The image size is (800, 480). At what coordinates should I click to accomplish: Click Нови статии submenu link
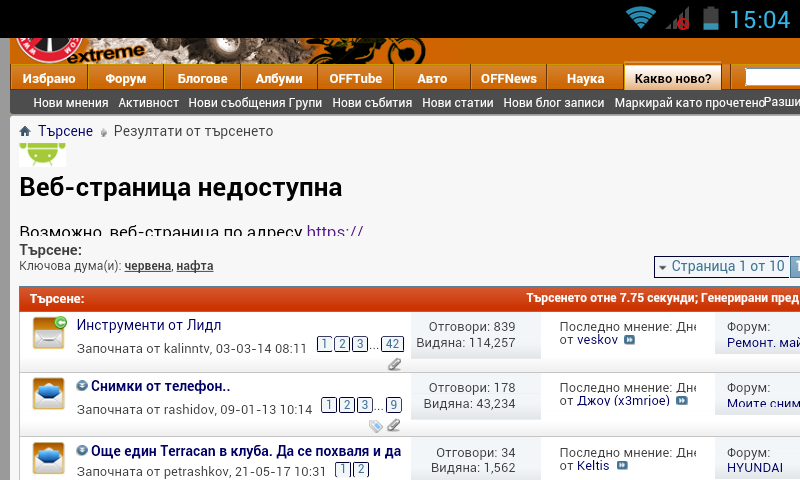click(x=458, y=103)
